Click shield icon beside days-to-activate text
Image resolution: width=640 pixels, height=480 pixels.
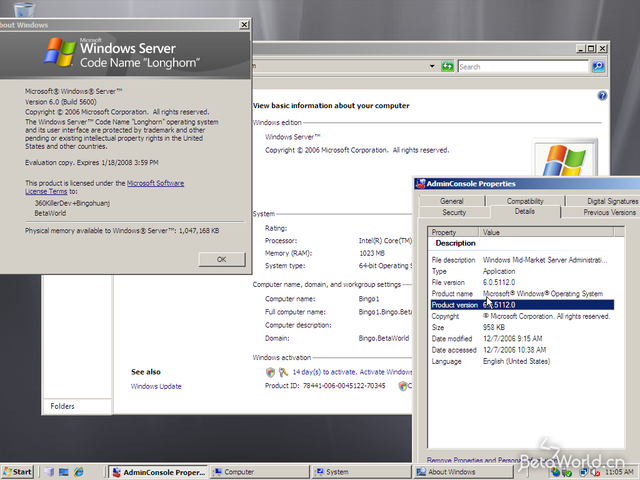(270, 372)
